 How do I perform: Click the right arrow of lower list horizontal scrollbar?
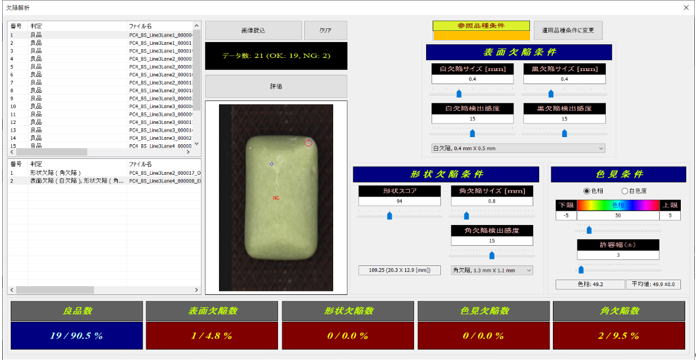[197, 290]
